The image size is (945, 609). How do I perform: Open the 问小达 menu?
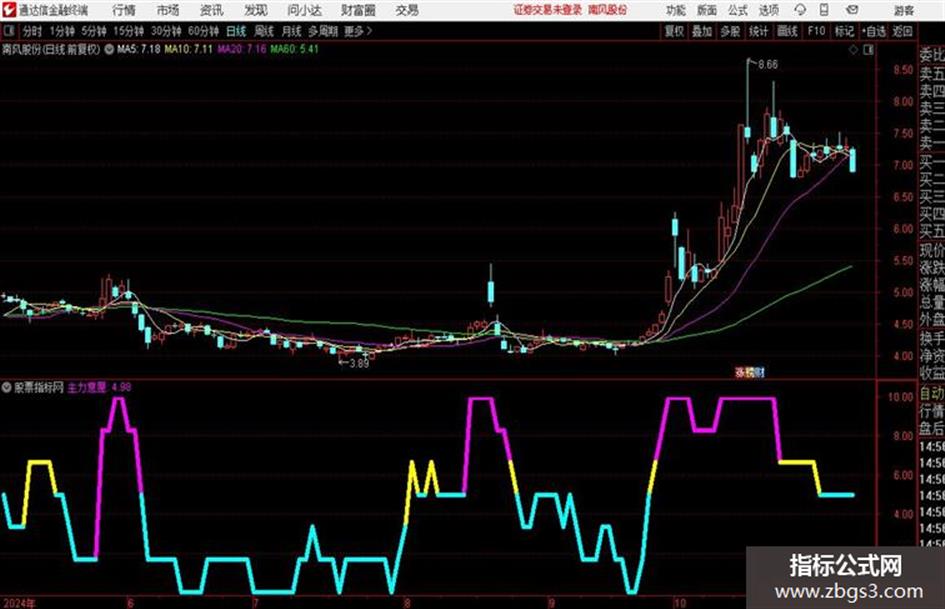(x=304, y=10)
